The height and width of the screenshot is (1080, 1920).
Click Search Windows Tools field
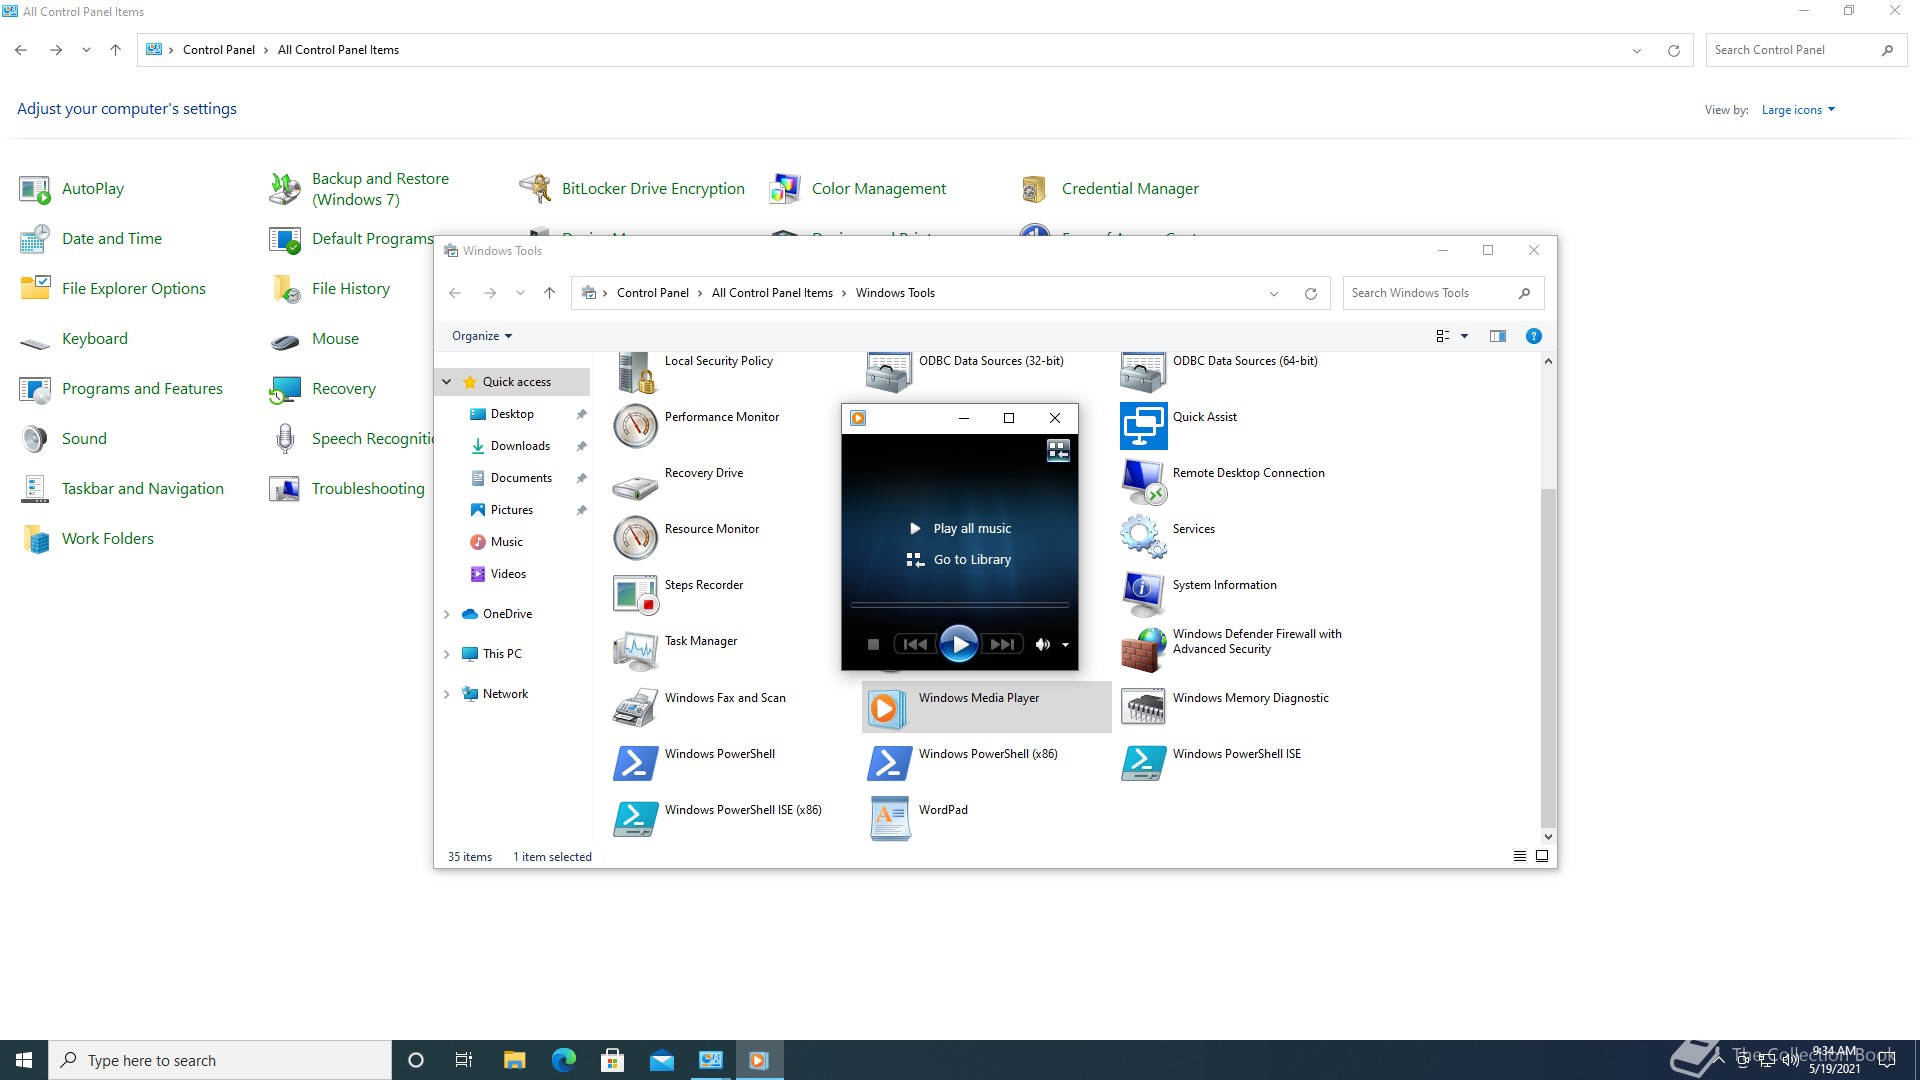tap(1443, 293)
